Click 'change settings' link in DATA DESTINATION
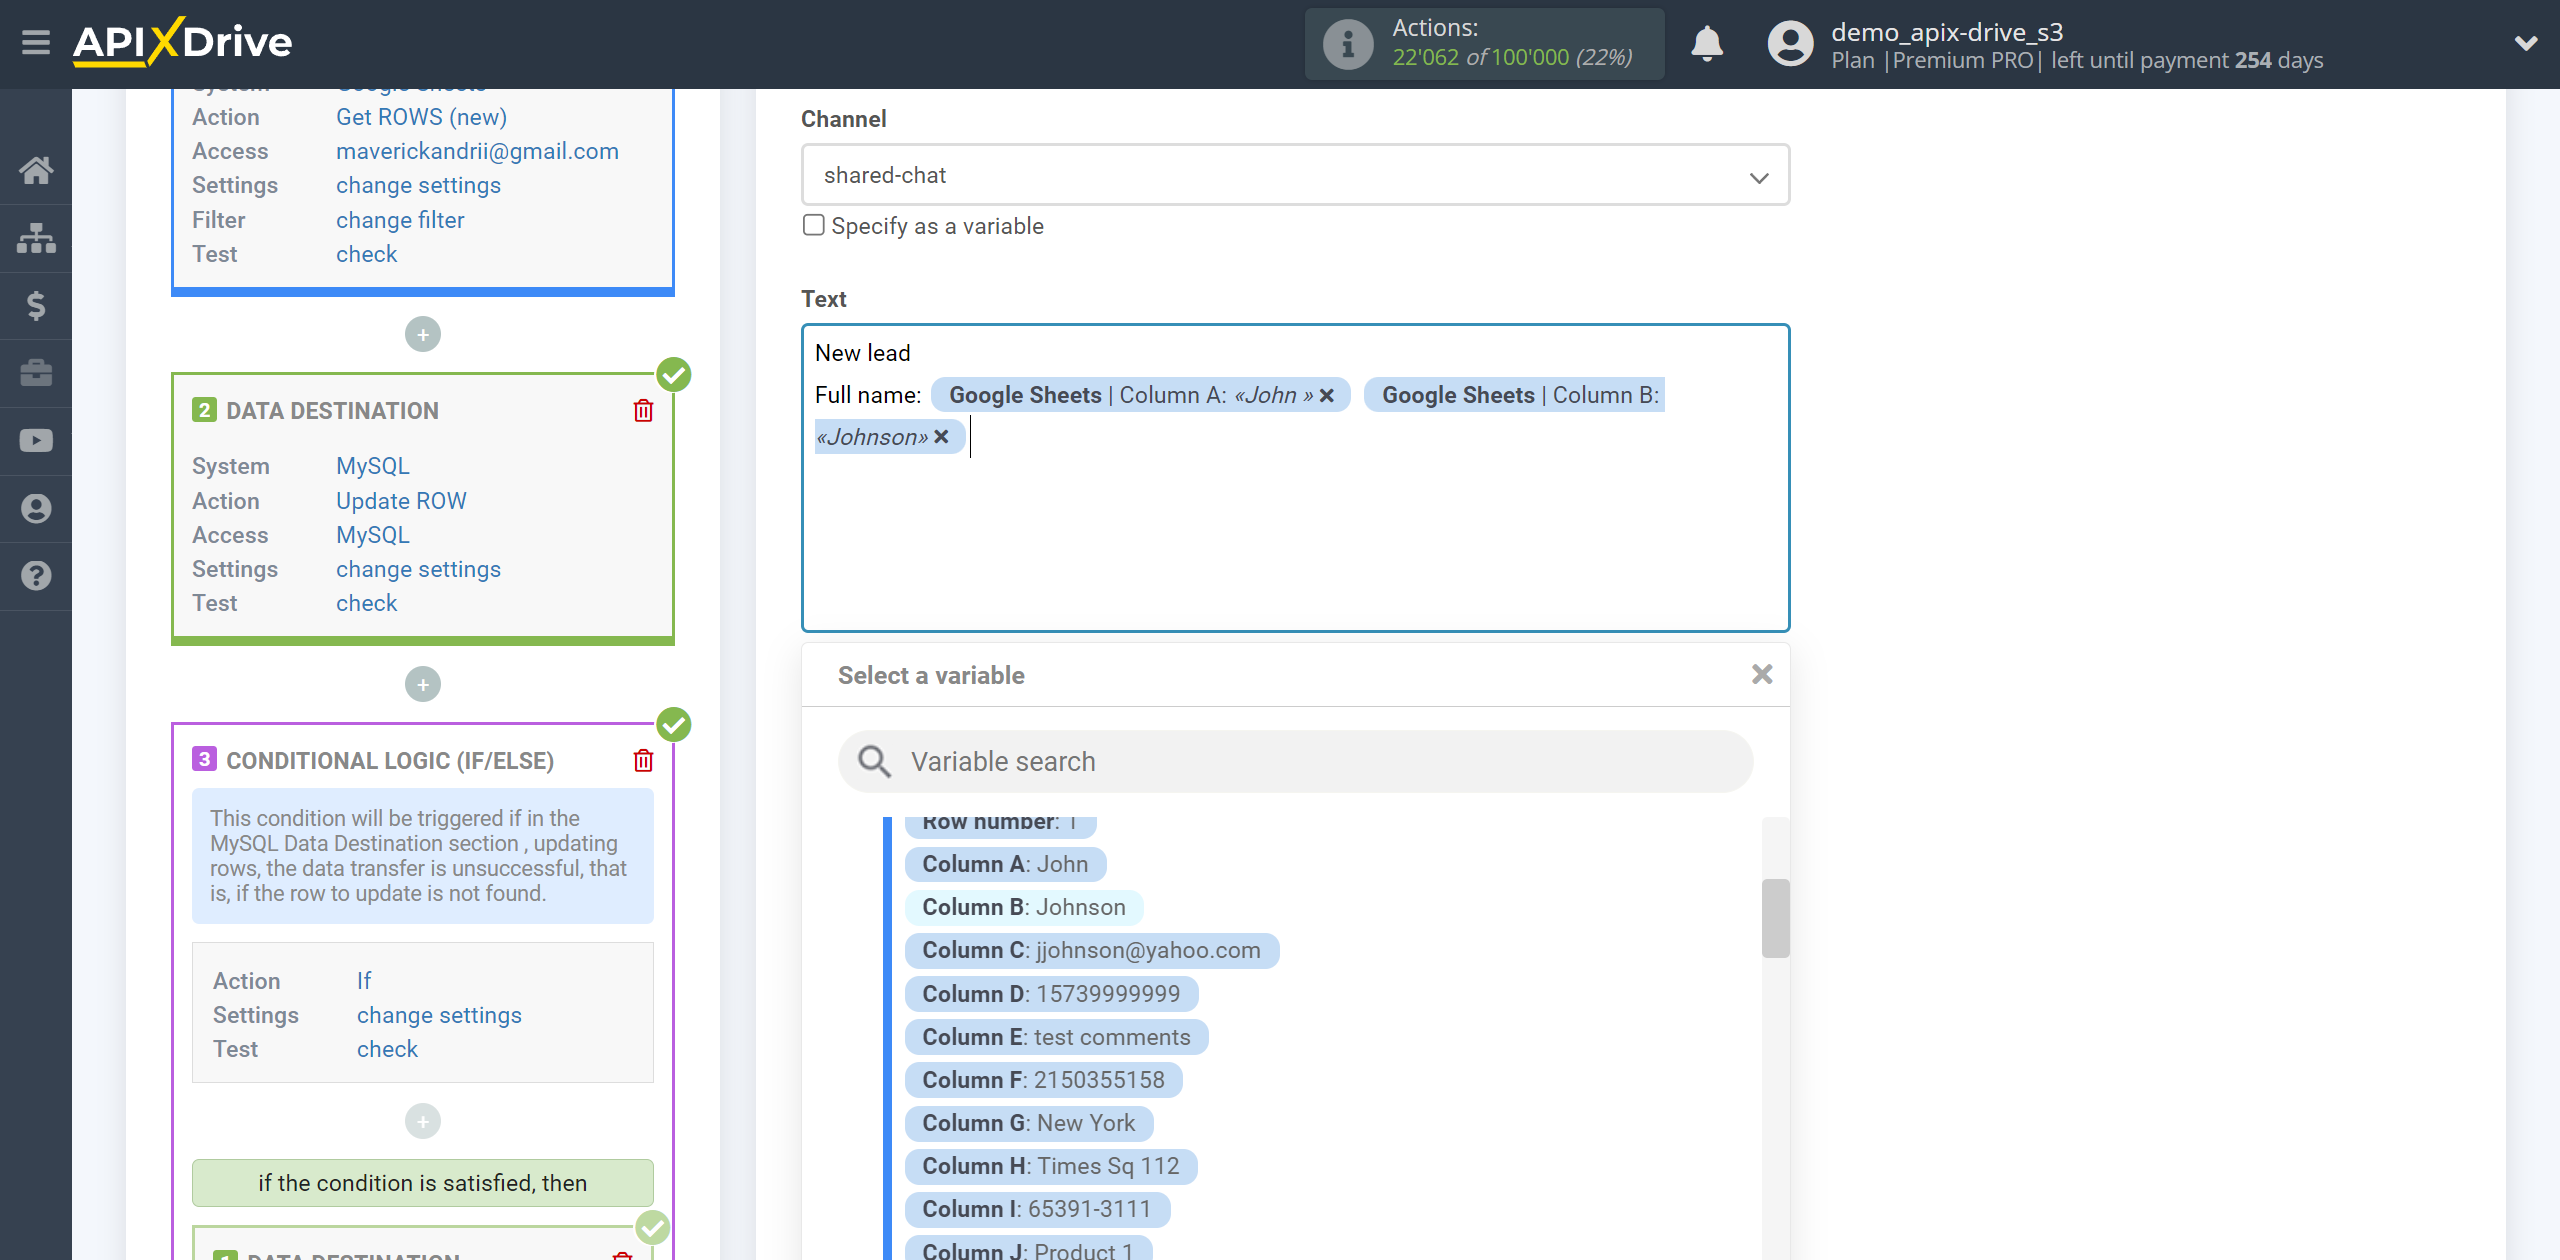 [x=418, y=570]
